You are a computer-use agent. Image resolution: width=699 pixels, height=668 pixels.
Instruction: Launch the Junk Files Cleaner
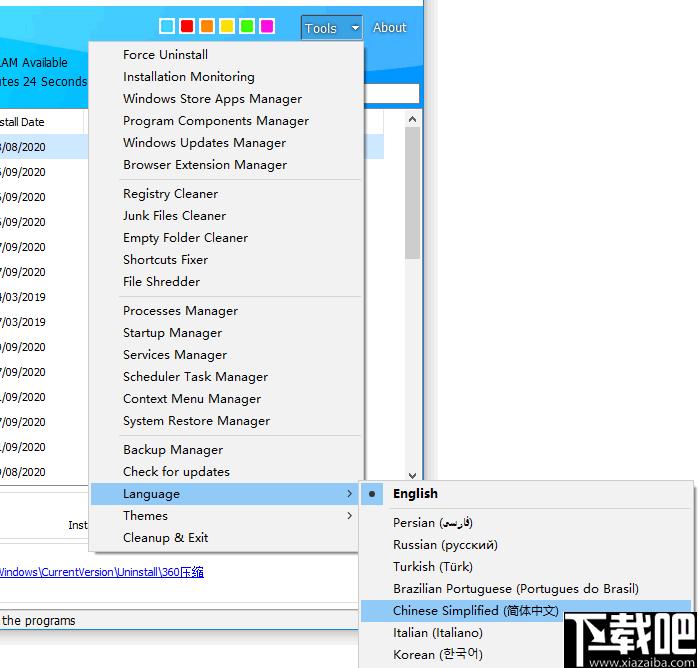point(226,216)
